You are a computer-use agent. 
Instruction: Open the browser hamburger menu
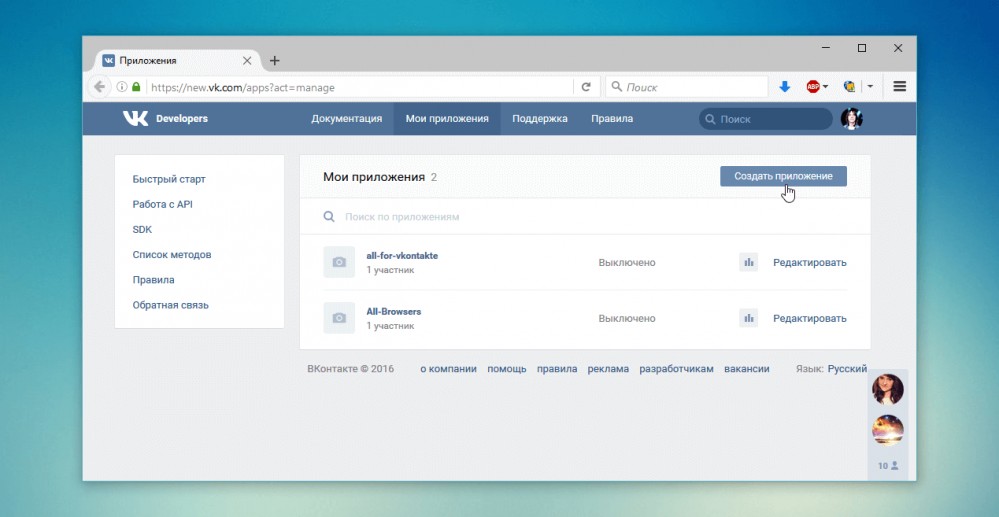click(x=900, y=87)
